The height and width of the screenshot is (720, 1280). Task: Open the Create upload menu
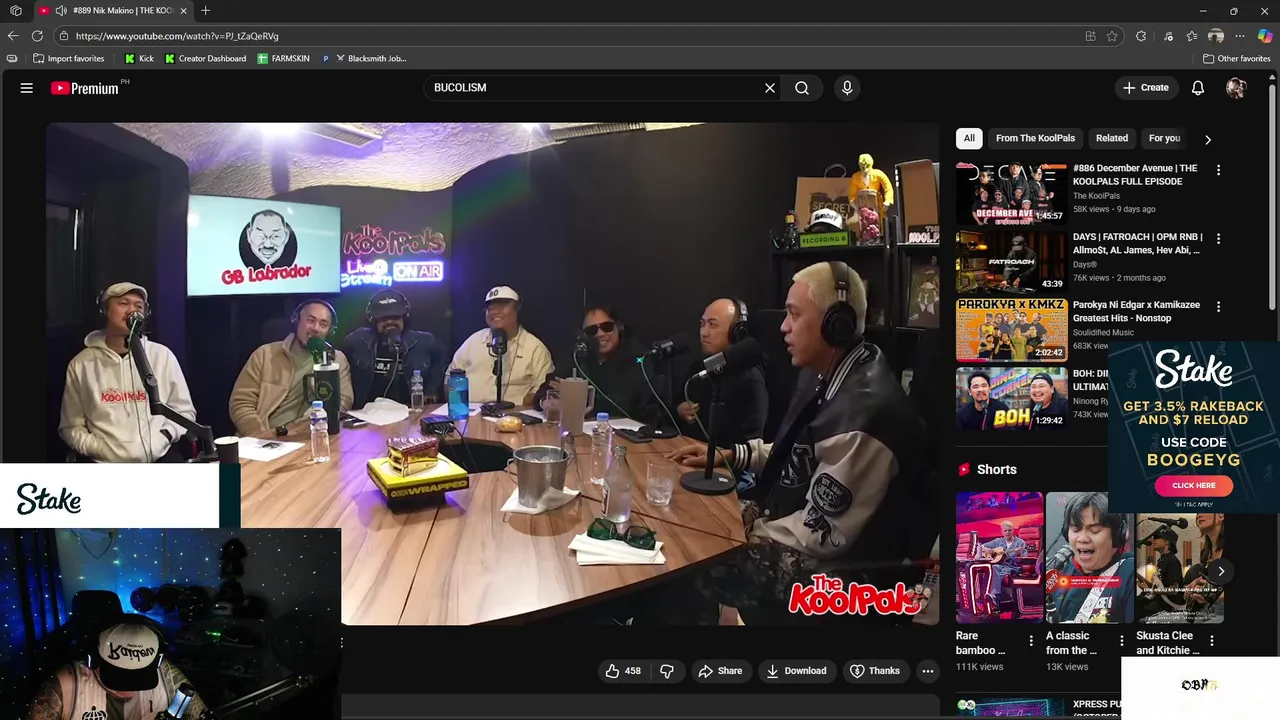1146,88
